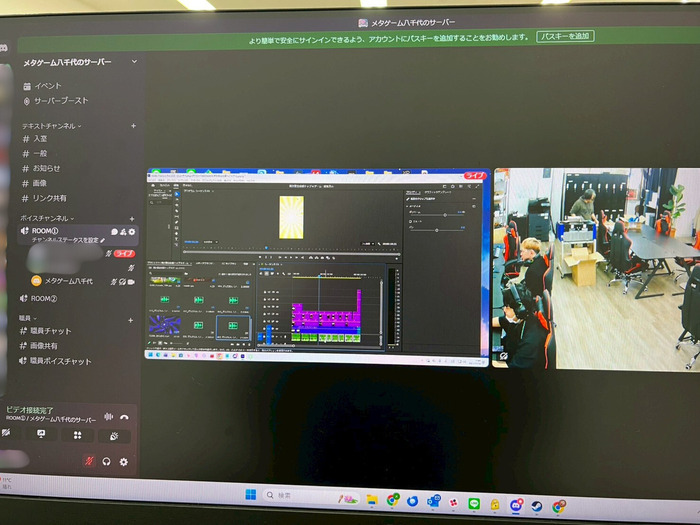Turn on camera in voice panel
700x525 pixels.
pyautogui.click(x=6, y=435)
